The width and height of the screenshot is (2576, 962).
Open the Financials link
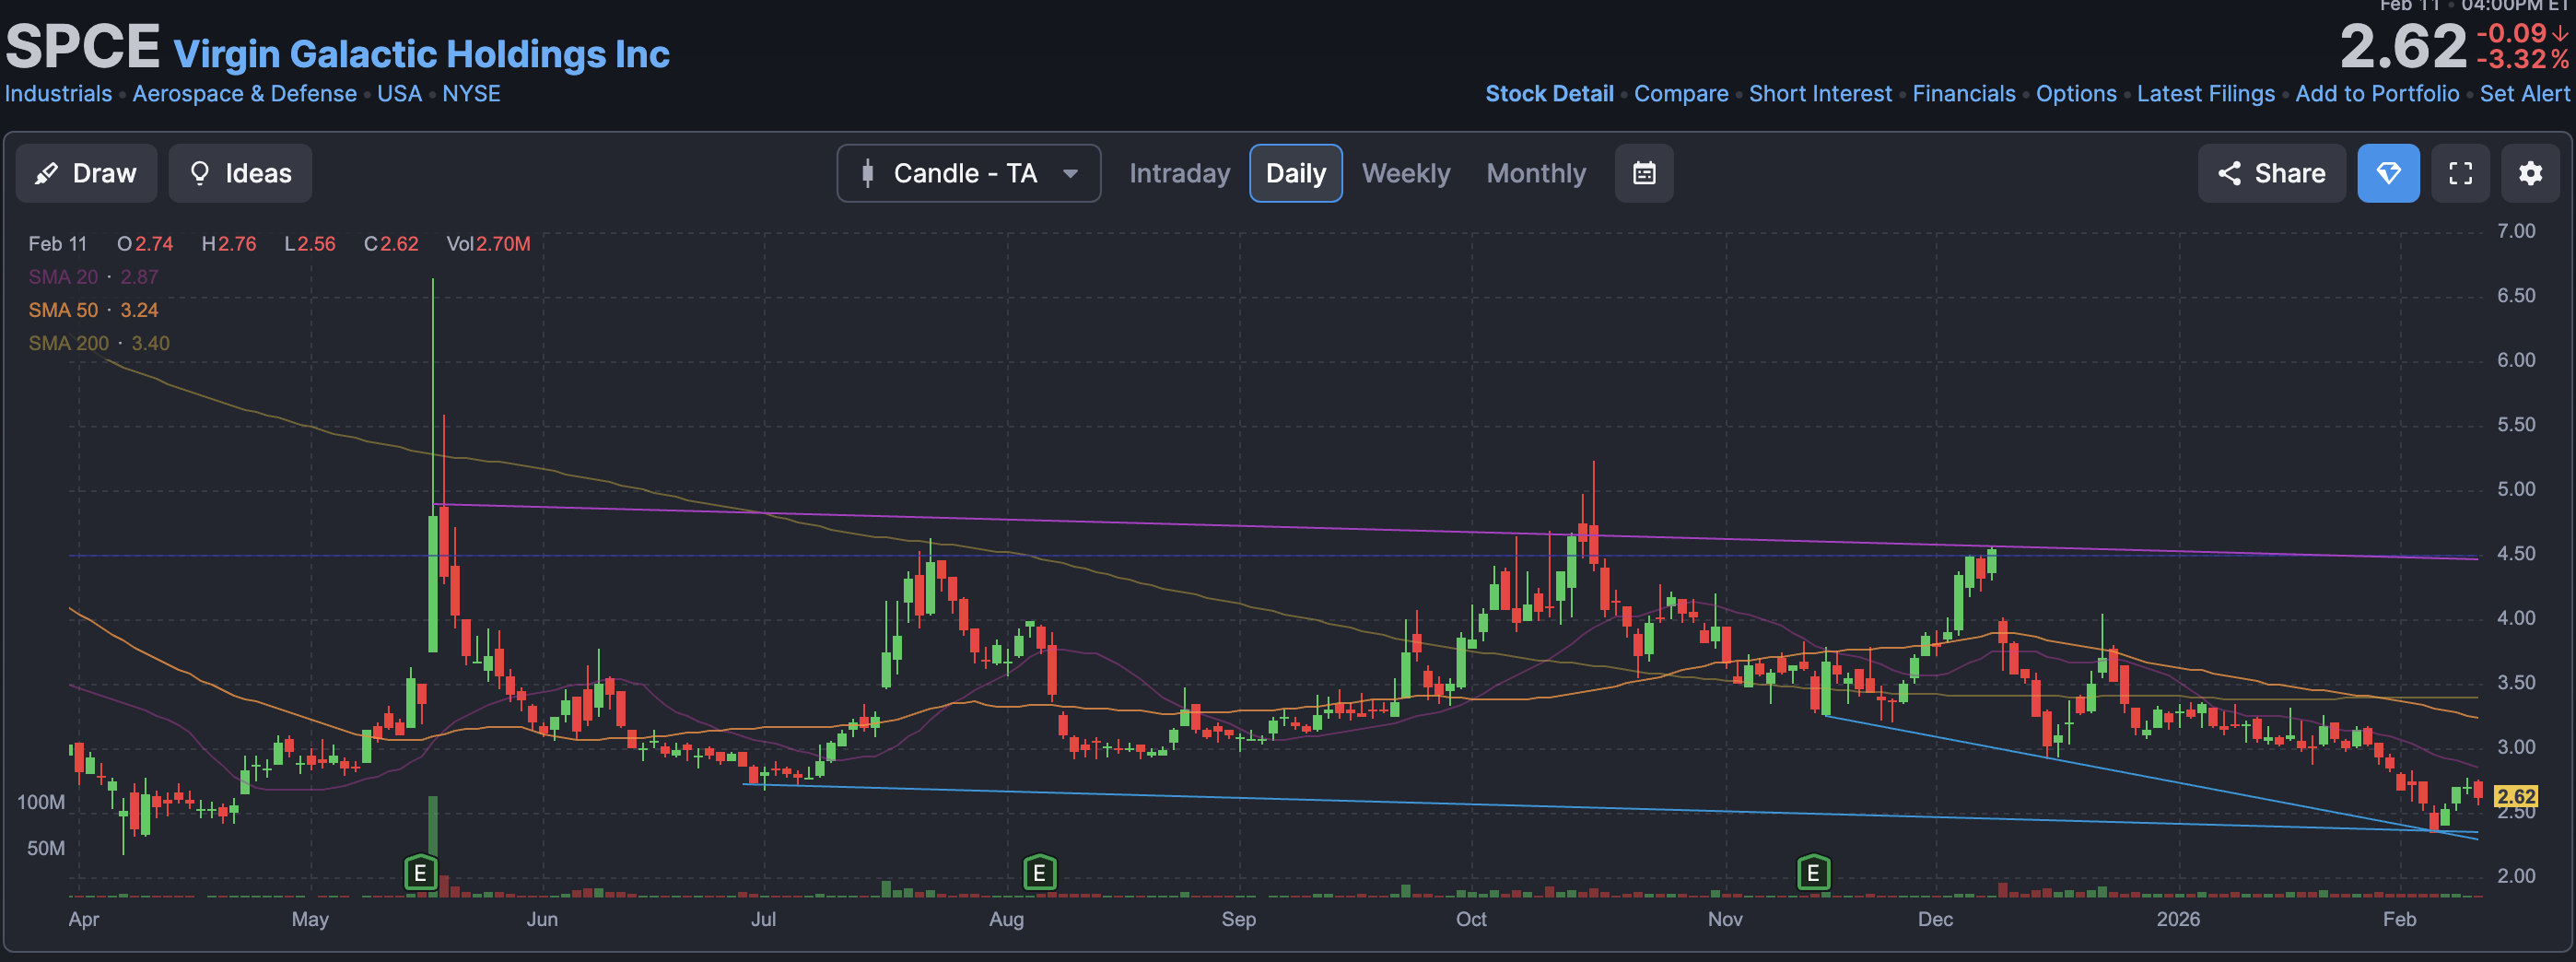pyautogui.click(x=1963, y=93)
